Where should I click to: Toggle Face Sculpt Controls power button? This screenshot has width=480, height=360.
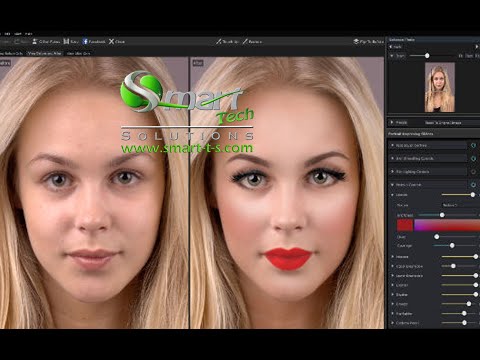point(473,145)
